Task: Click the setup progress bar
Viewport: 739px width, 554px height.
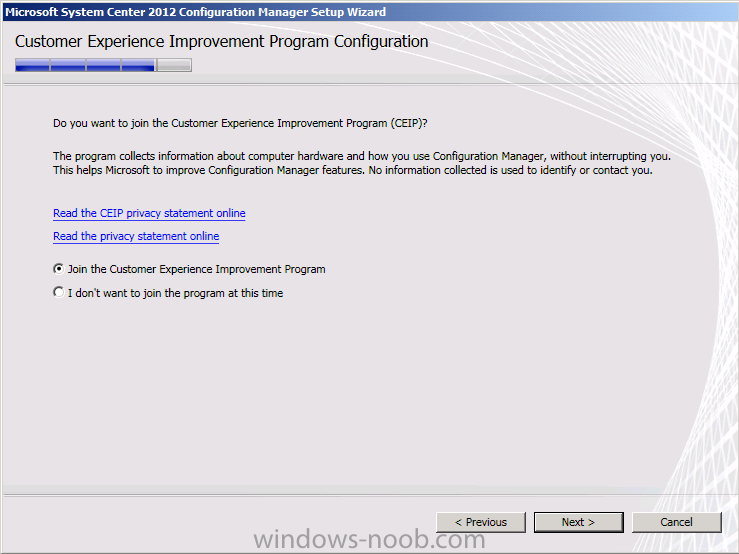Action: 103,65
